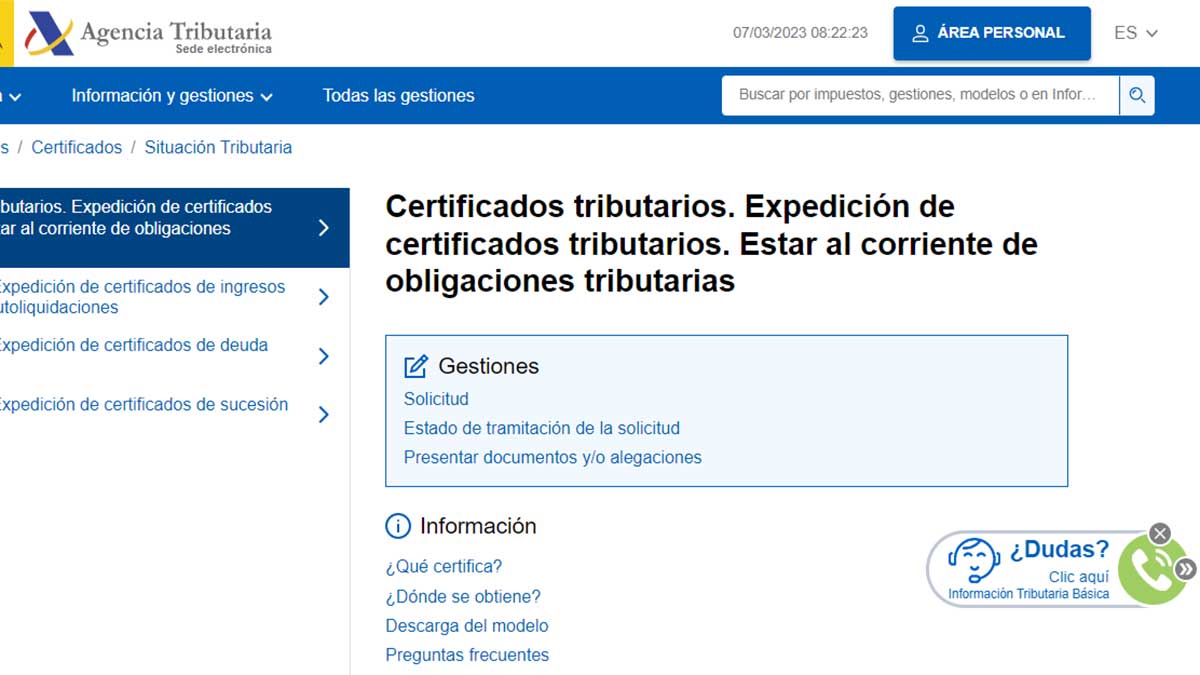This screenshot has width=1200, height=675.
Task: Close the ¿Dudas? help widget
Action: pyautogui.click(x=1159, y=533)
